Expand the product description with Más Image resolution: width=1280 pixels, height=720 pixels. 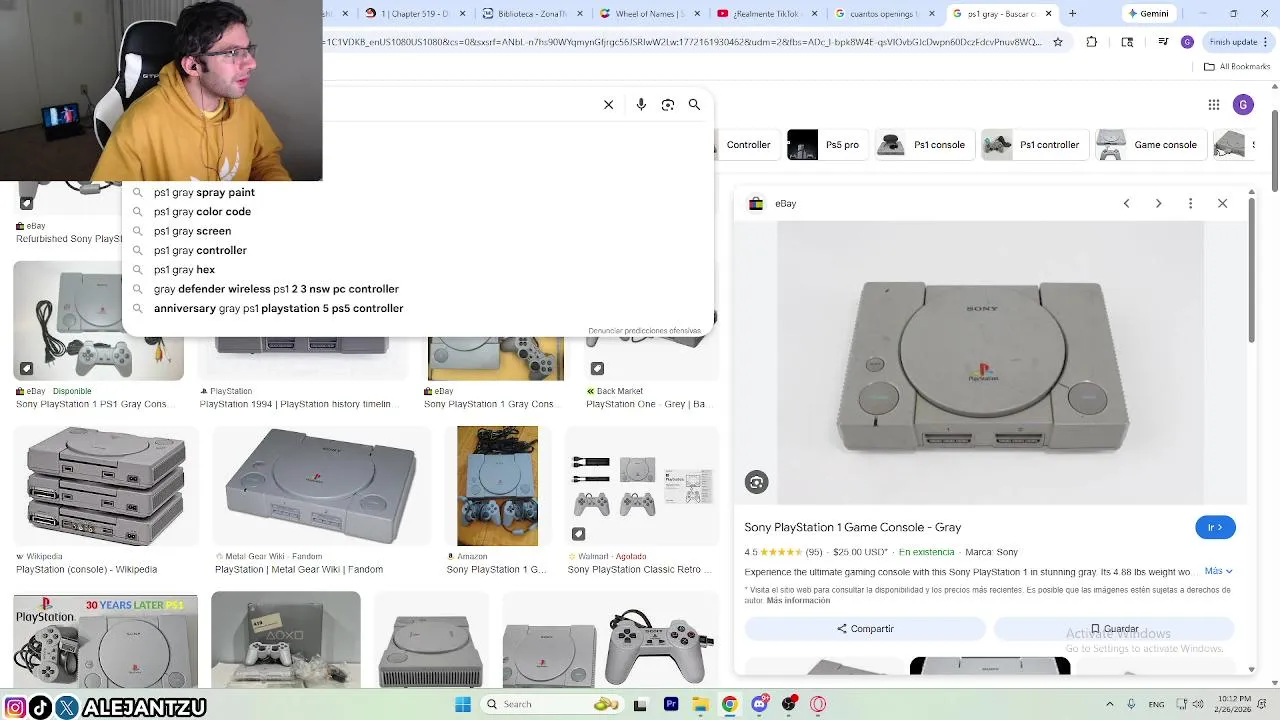coord(1218,571)
